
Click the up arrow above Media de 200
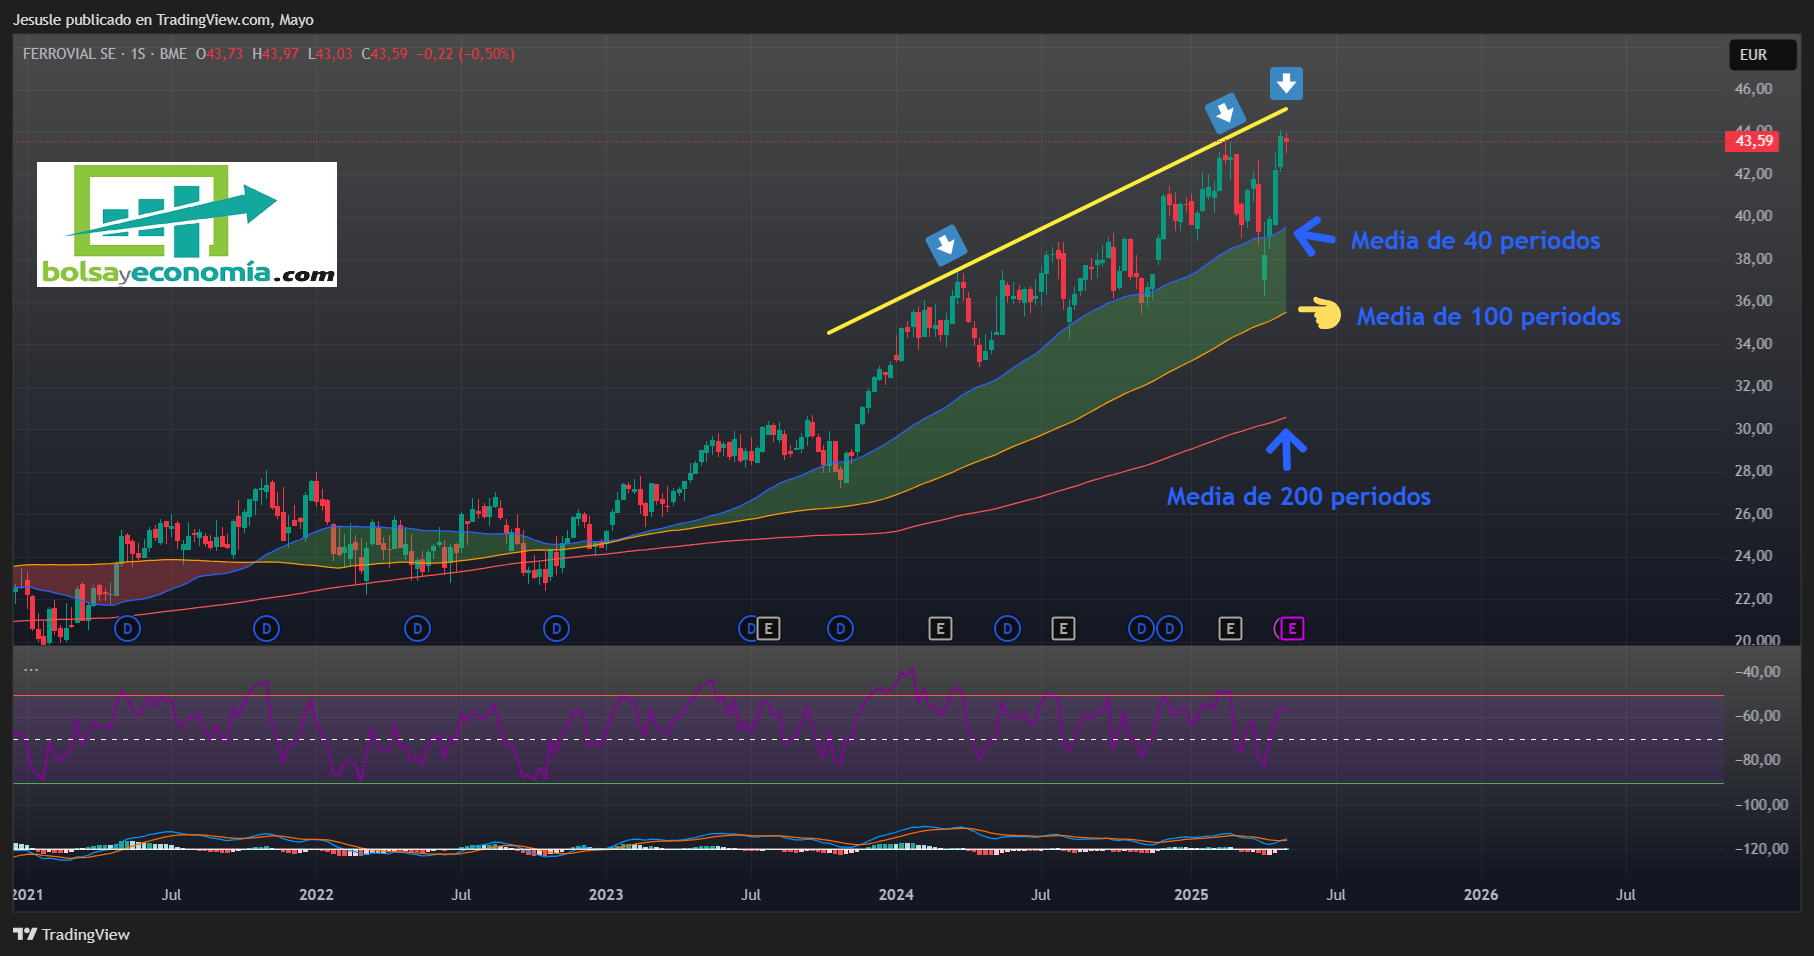coord(1286,449)
